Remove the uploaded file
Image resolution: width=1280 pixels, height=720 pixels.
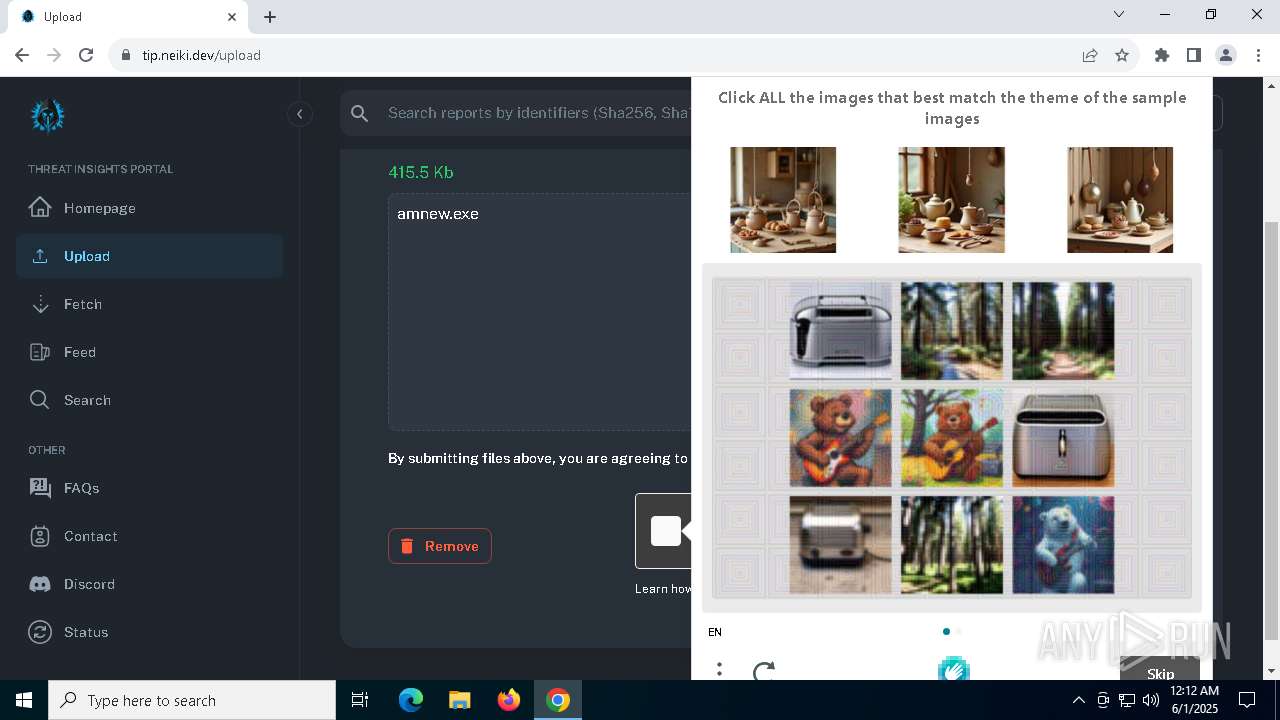pos(440,546)
